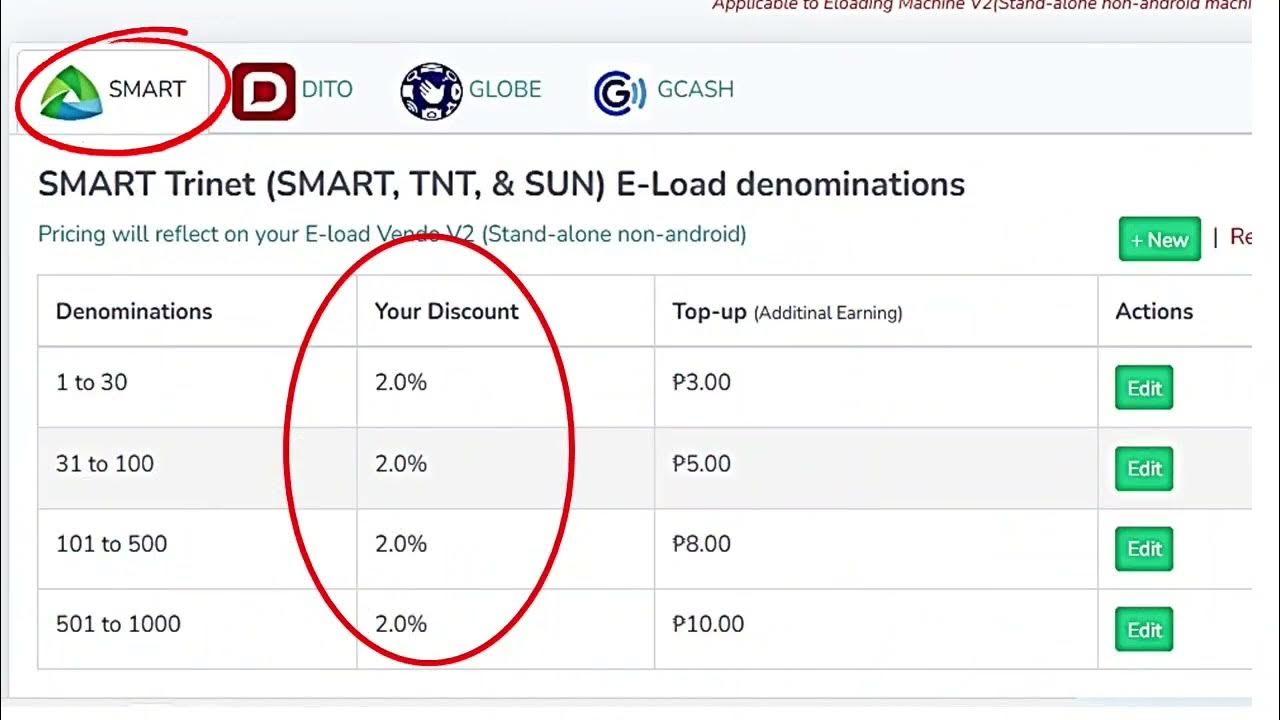Click the ₱5.00 top-up cell
Viewport: 1280px width, 720px height.
(702, 463)
